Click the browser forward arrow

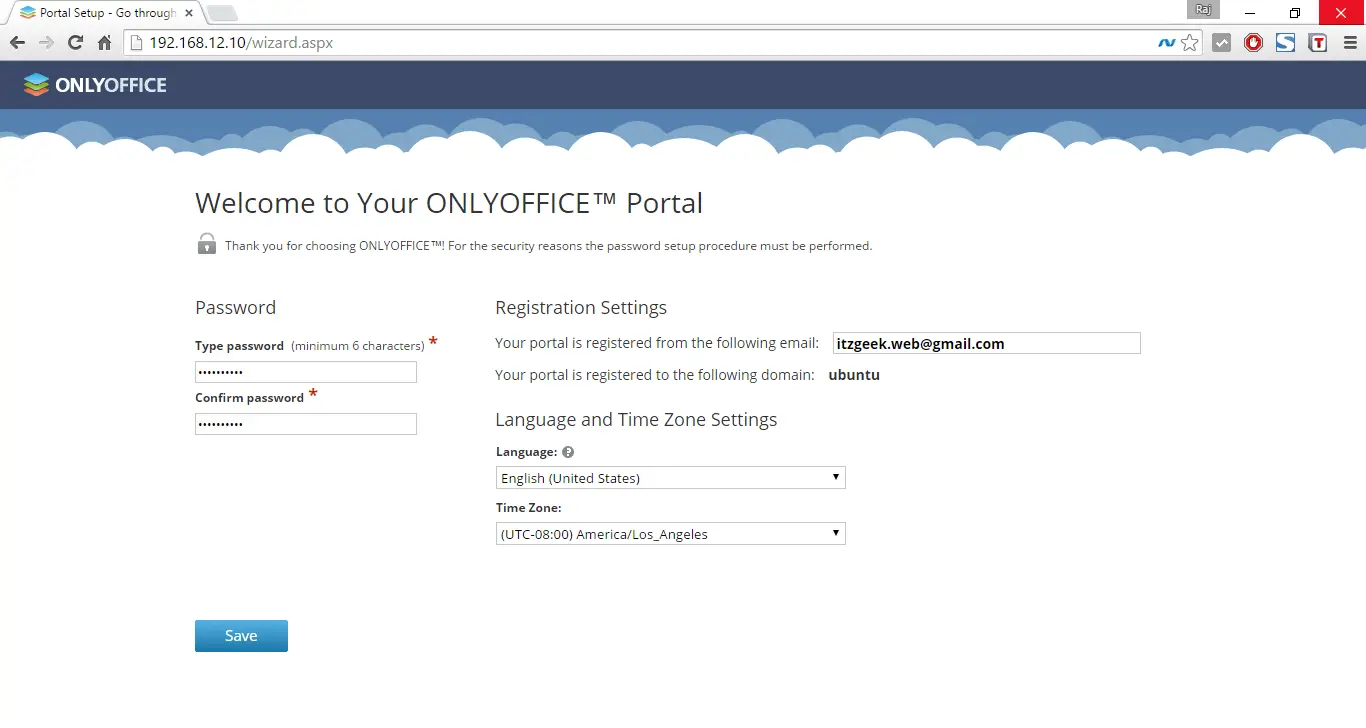click(46, 43)
